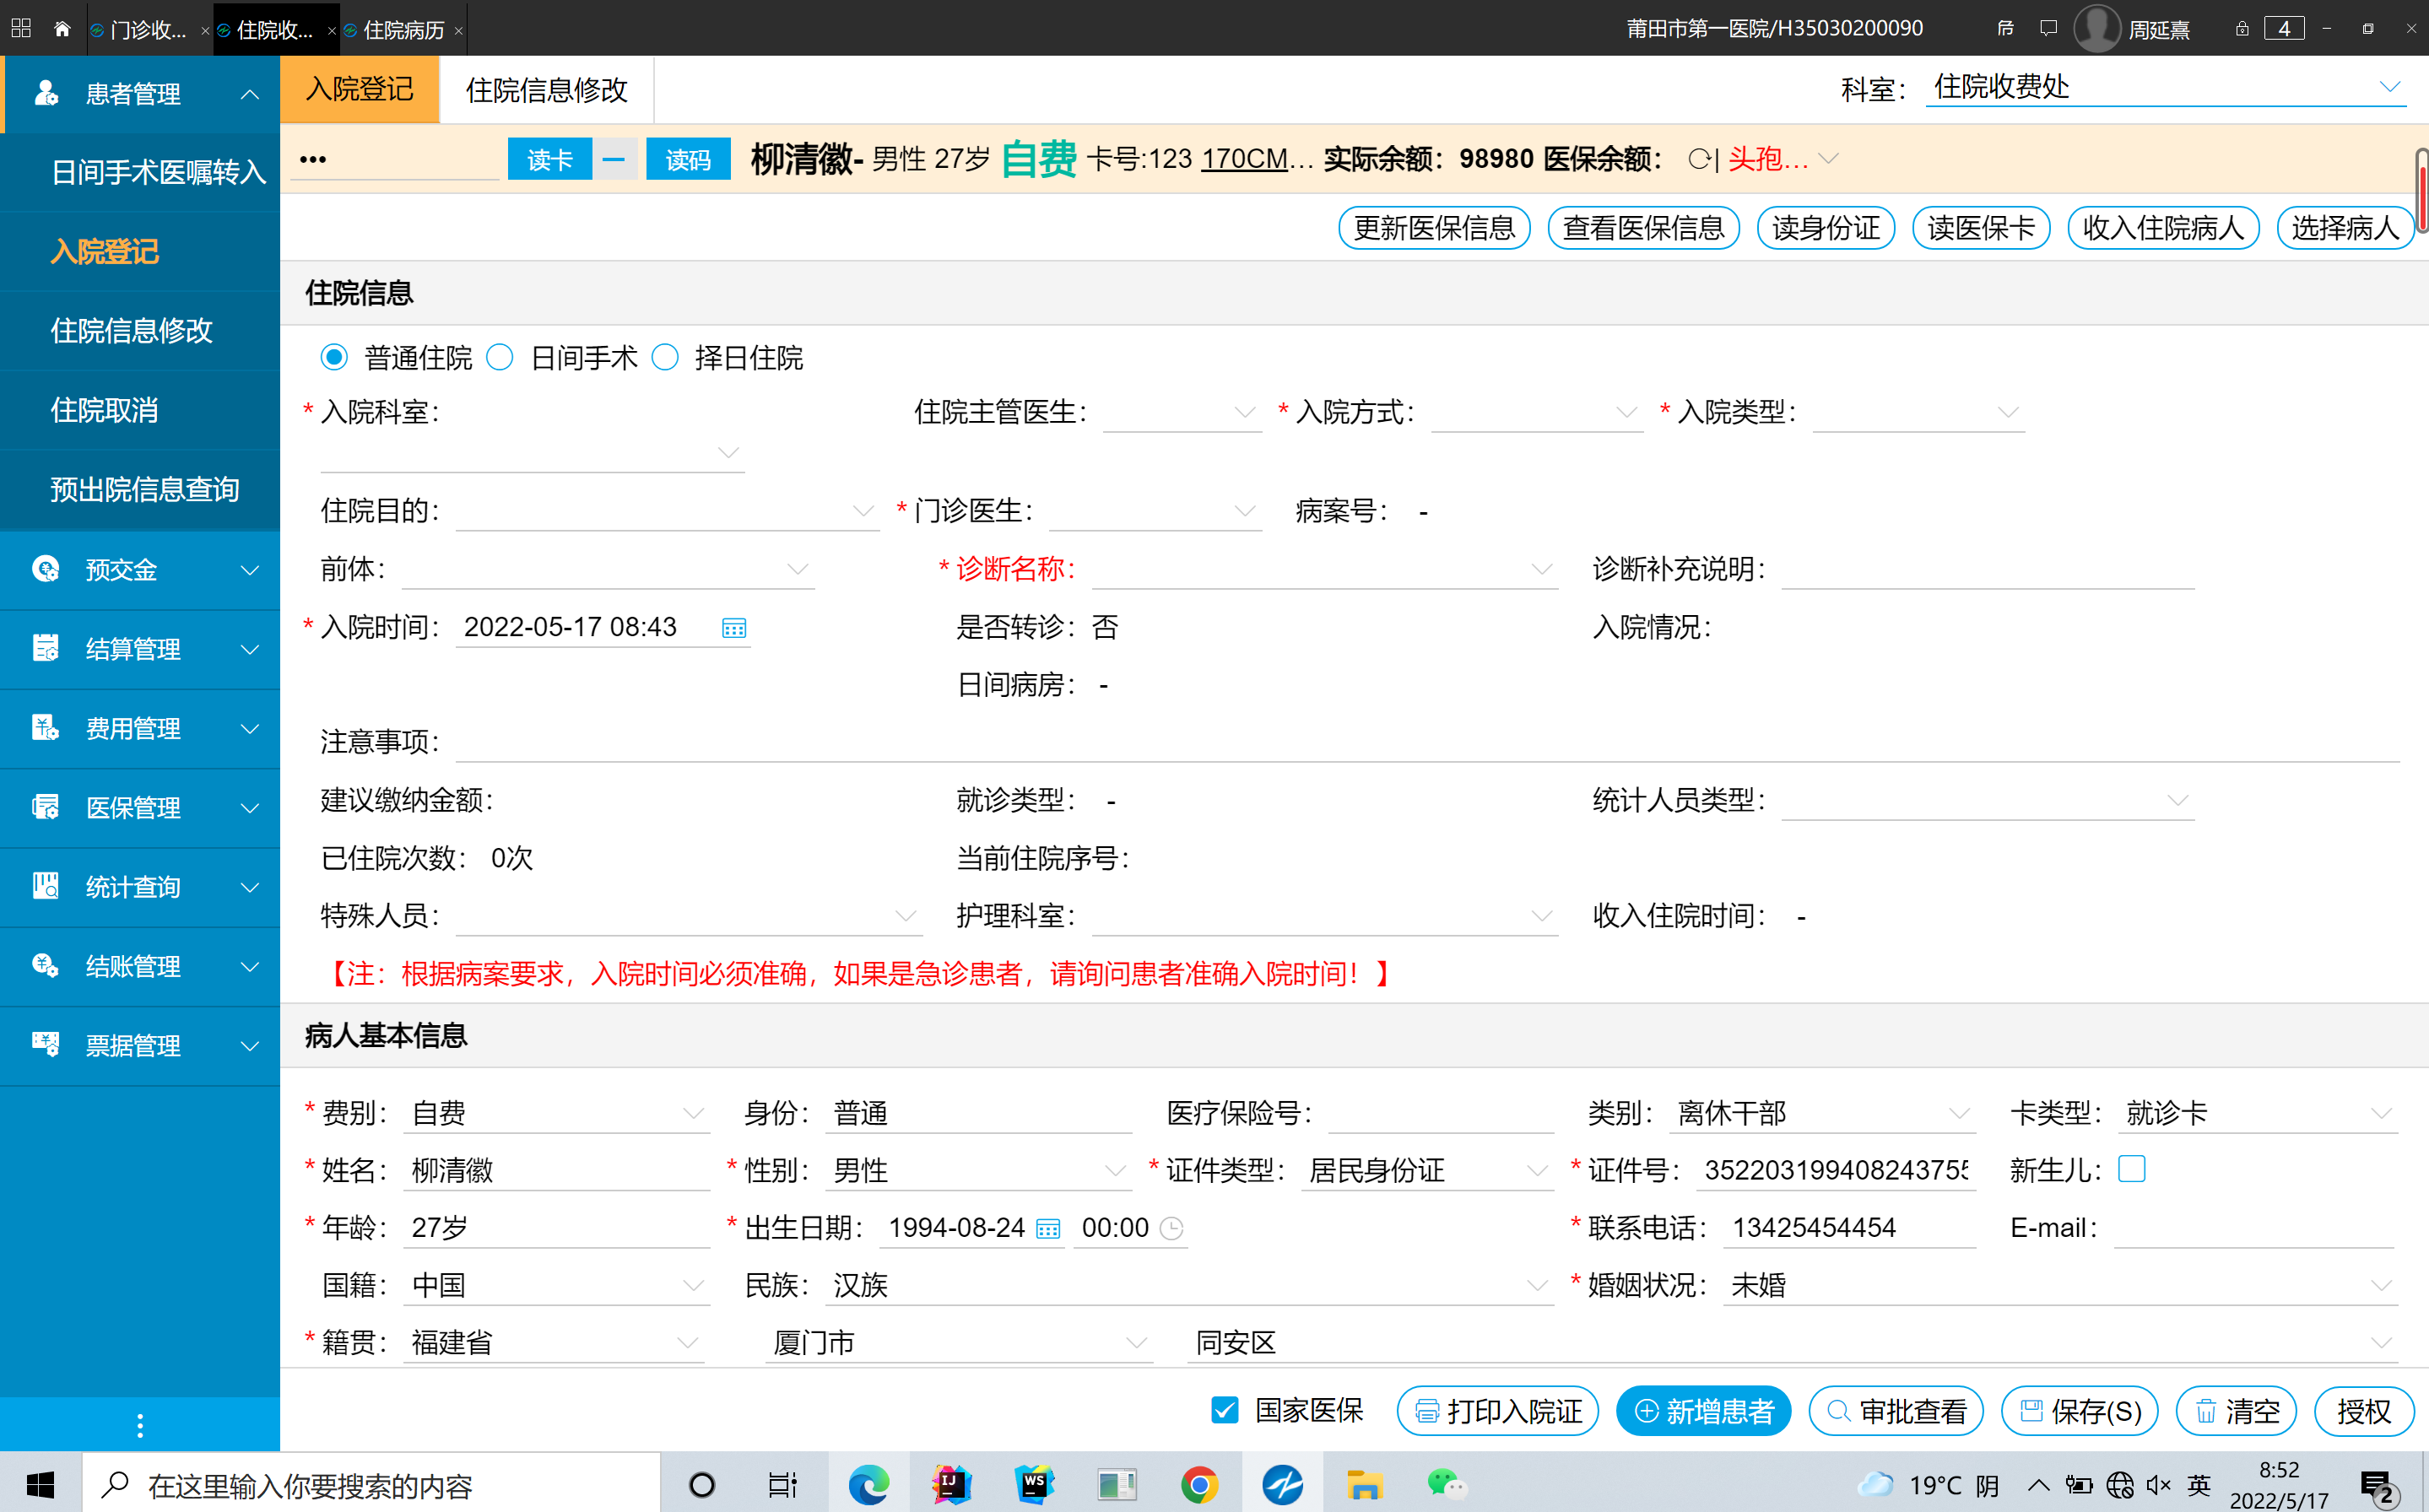Select the 日间手术 radio option
The height and width of the screenshot is (1512, 2429).
(x=500, y=357)
